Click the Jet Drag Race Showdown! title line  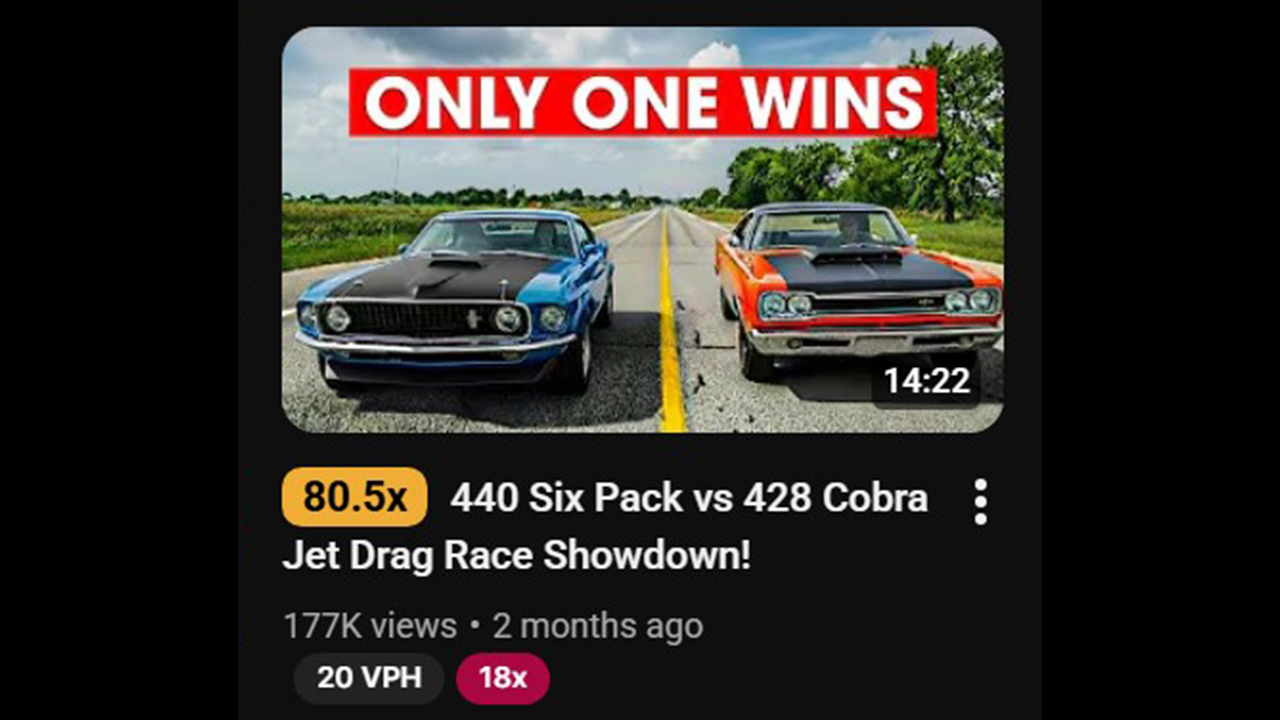pyautogui.click(x=516, y=555)
